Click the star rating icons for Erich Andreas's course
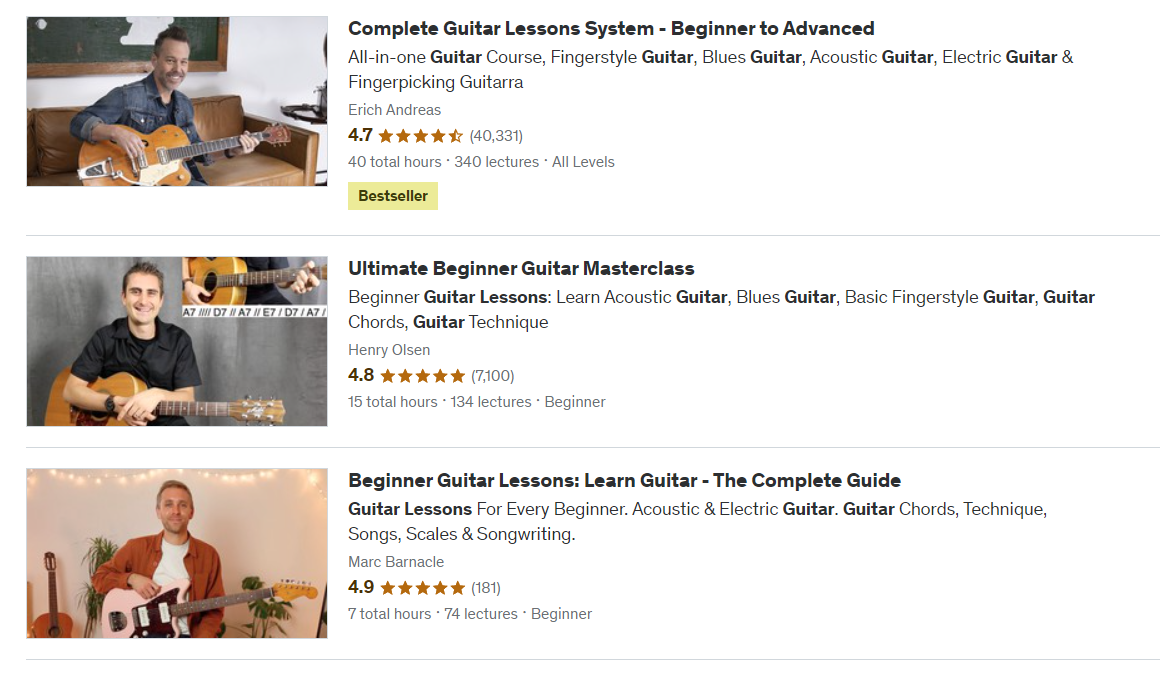The image size is (1160, 674). [x=421, y=136]
